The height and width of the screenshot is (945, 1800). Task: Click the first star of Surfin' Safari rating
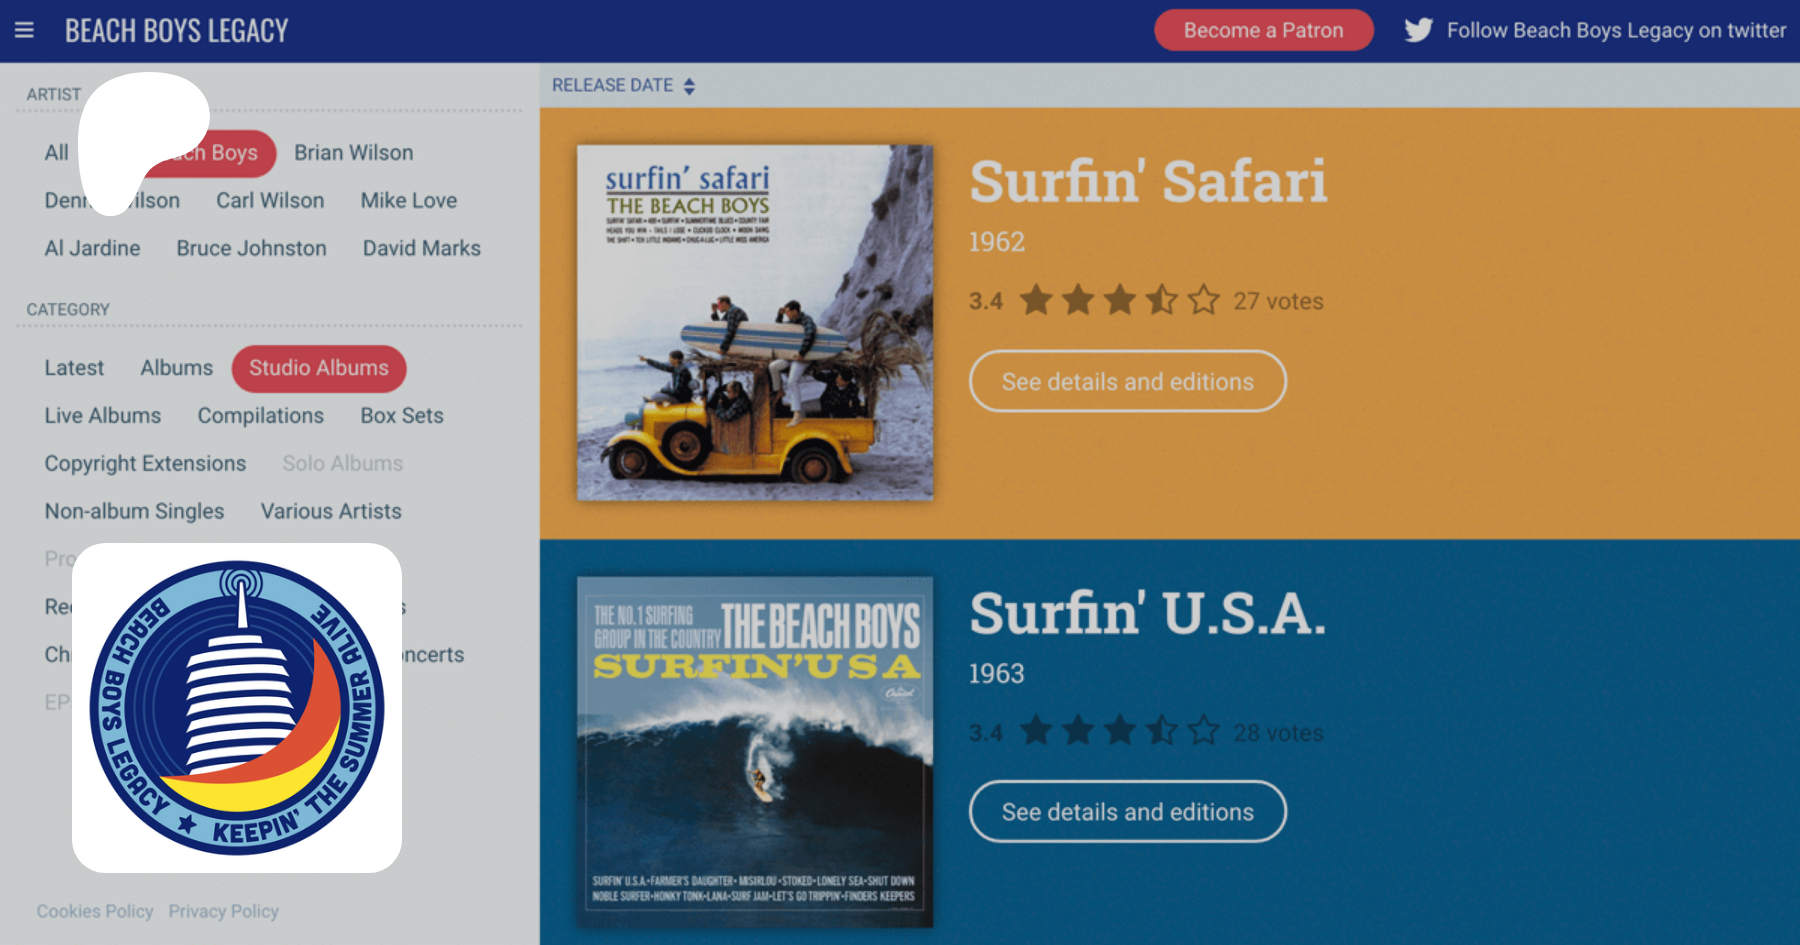tap(1036, 300)
